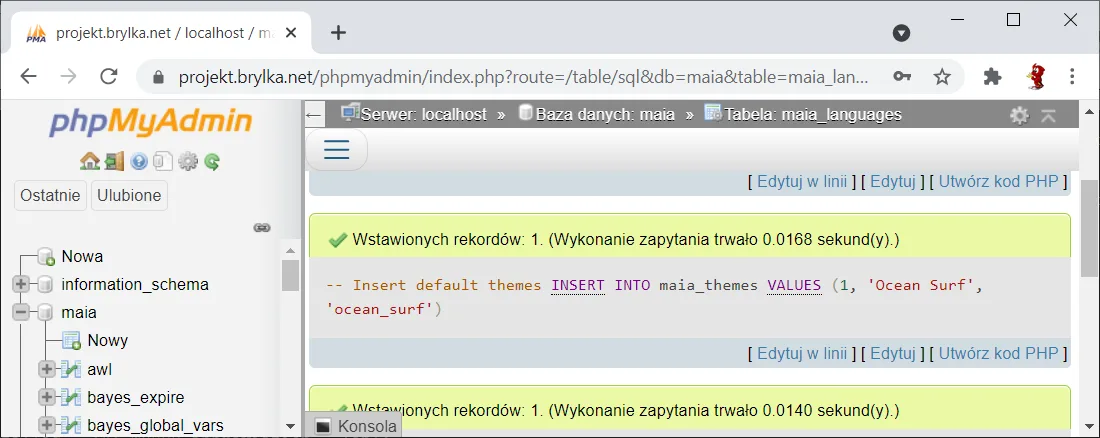Open the phpMyAdmin documentation help icon
This screenshot has width=1100, height=438.
(139, 162)
